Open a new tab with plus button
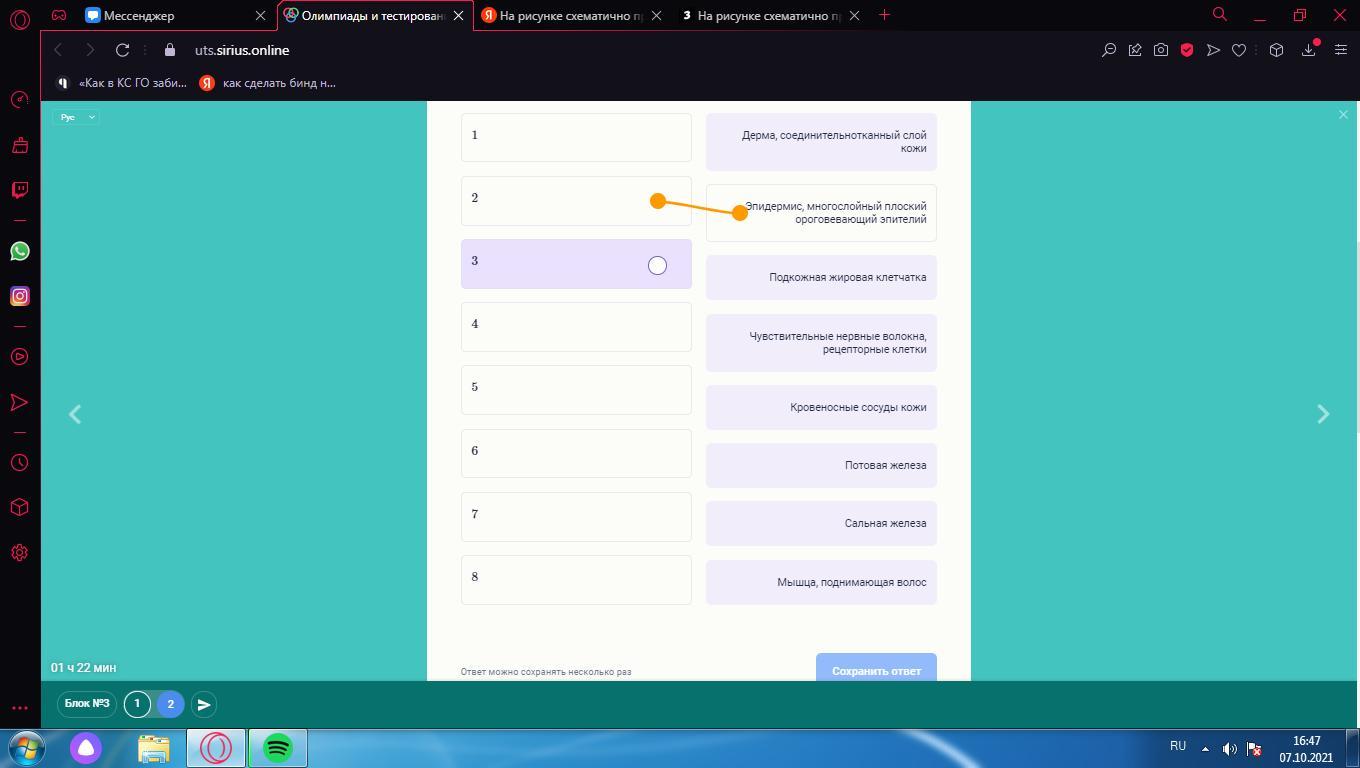Image resolution: width=1360 pixels, height=768 pixels. click(x=884, y=15)
